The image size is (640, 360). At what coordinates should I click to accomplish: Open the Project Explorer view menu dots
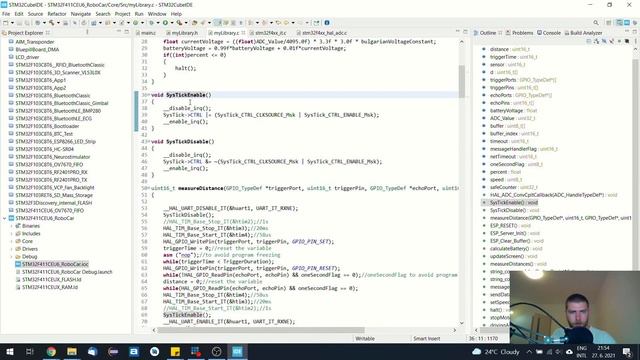(87, 32)
